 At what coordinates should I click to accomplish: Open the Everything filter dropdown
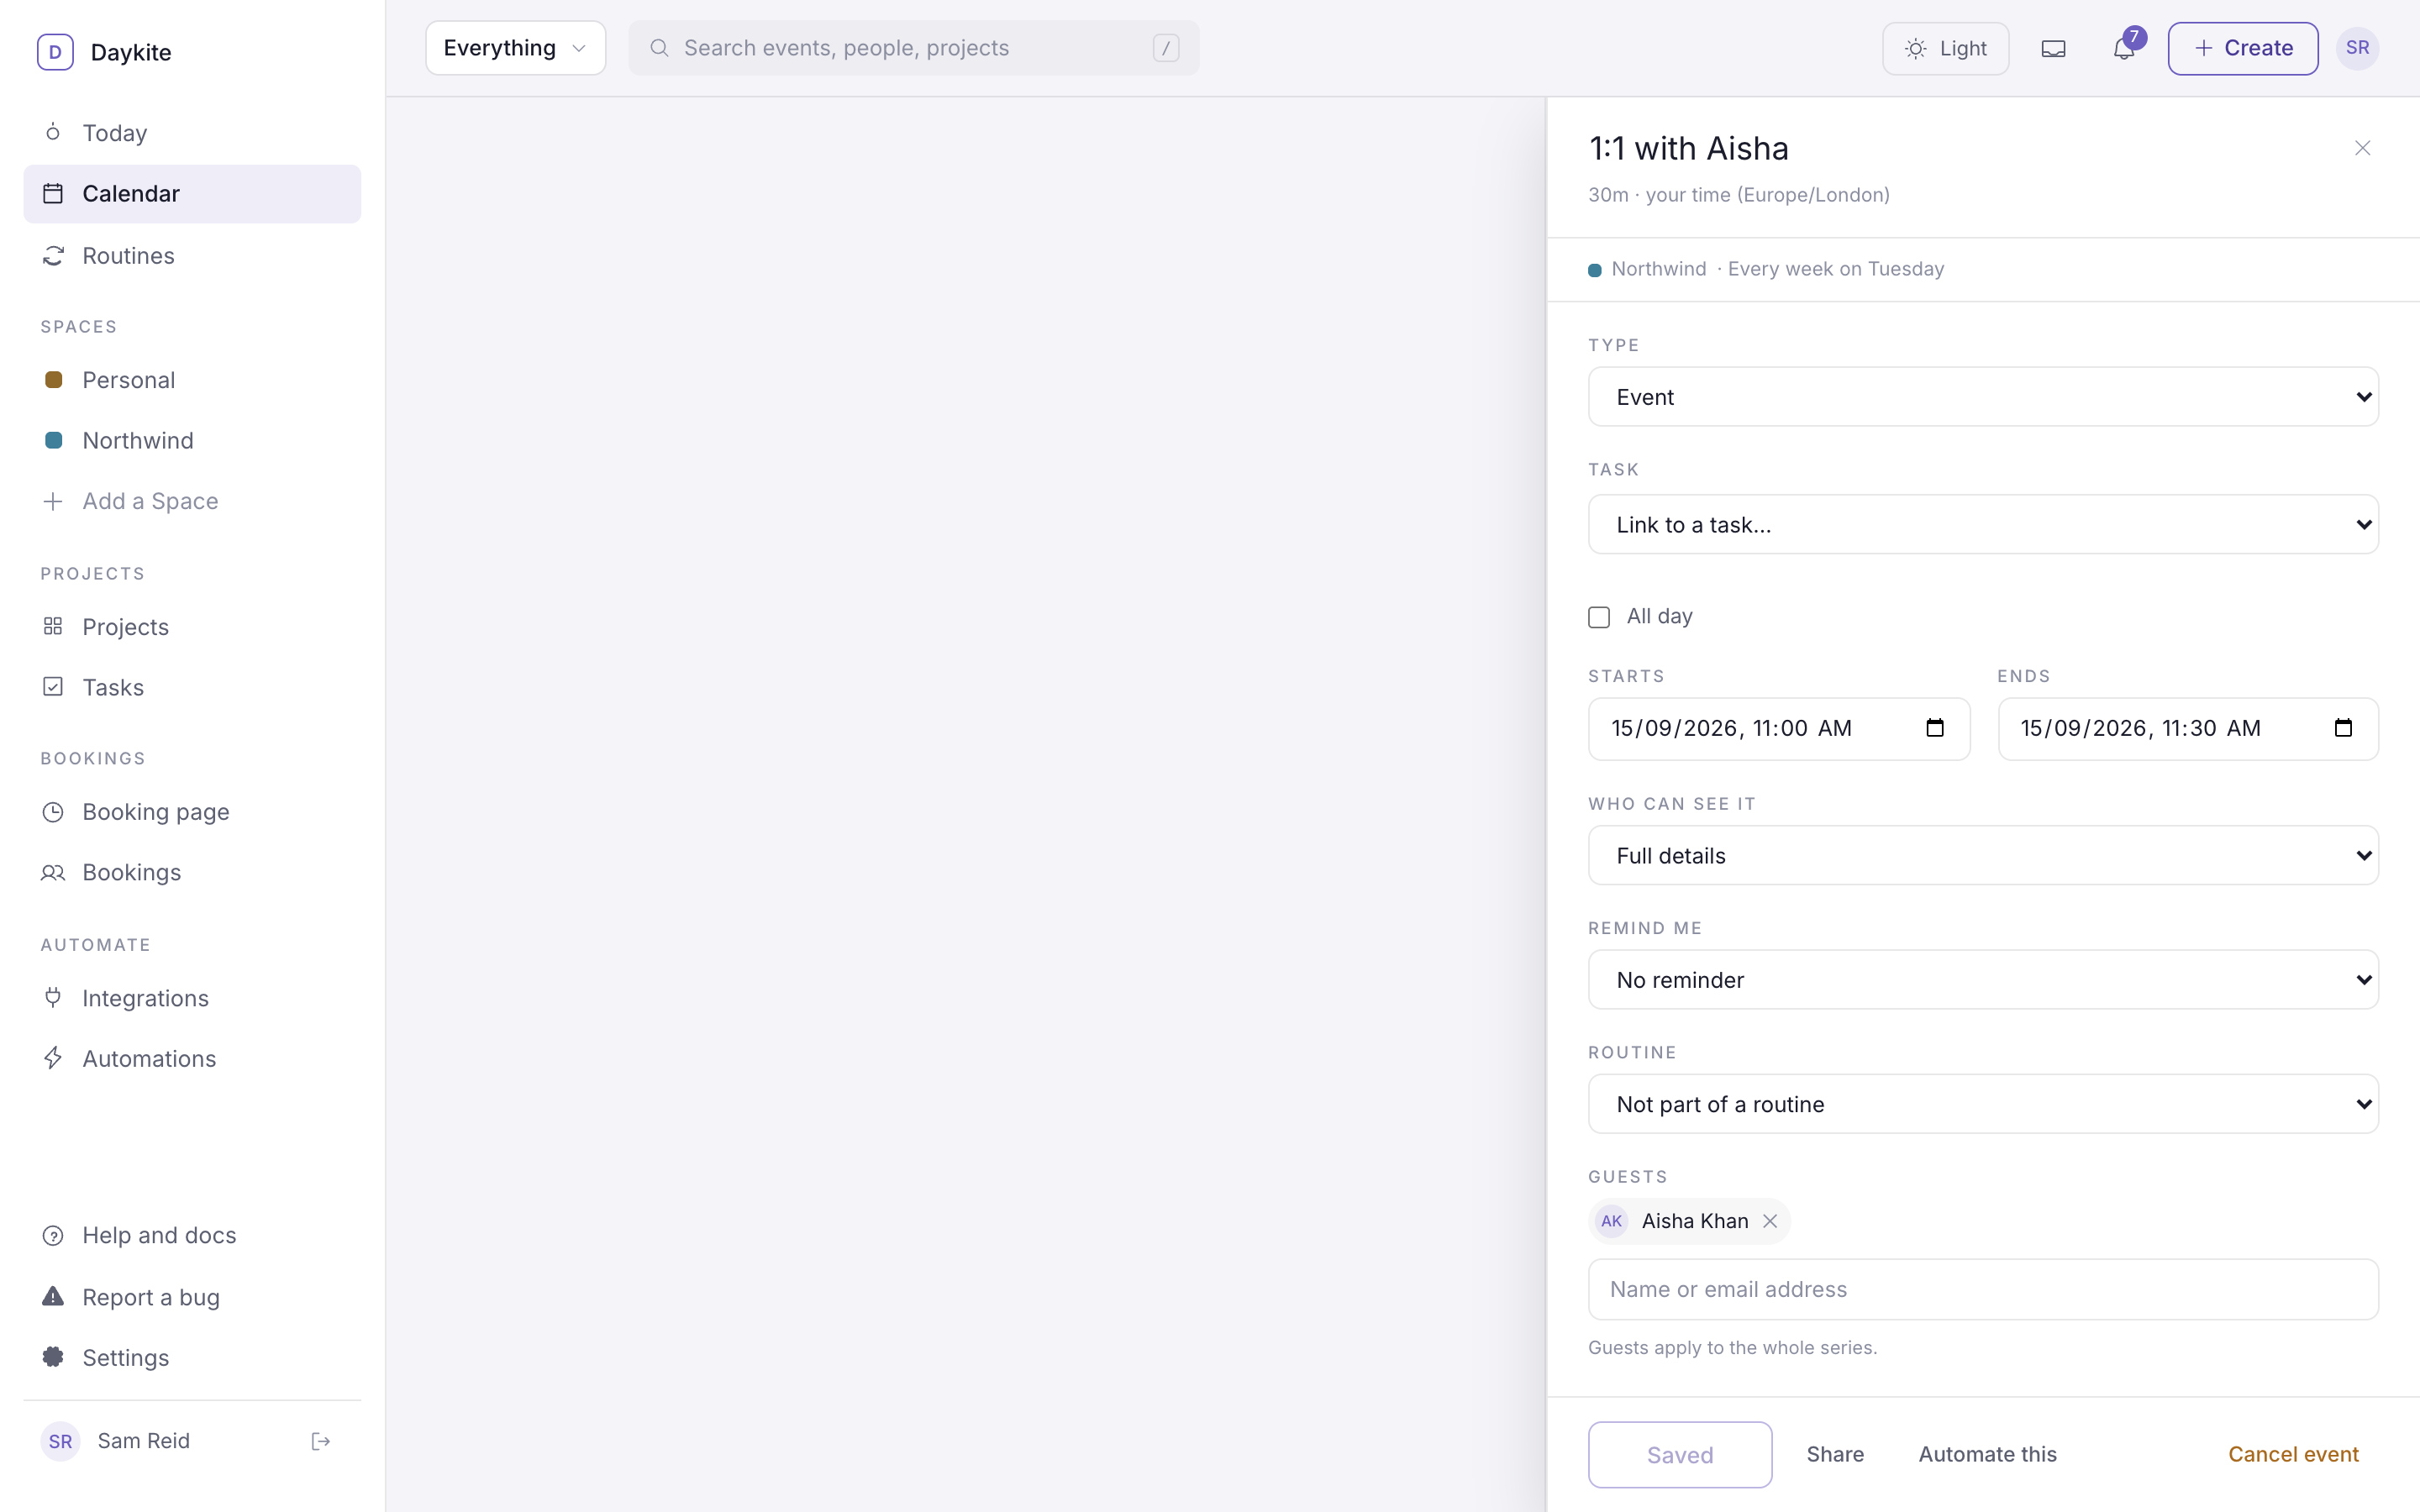point(515,48)
